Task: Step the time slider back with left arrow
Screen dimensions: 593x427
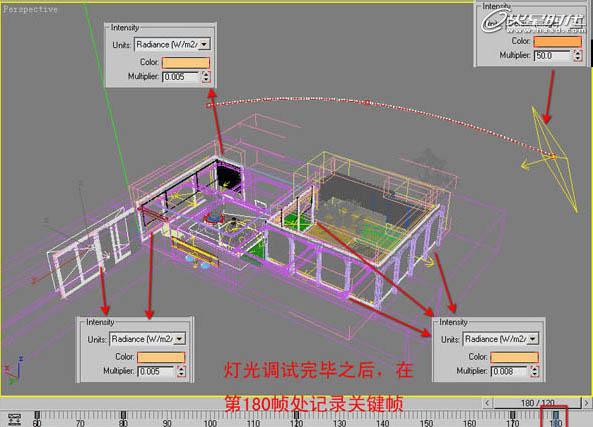Action: pos(487,403)
